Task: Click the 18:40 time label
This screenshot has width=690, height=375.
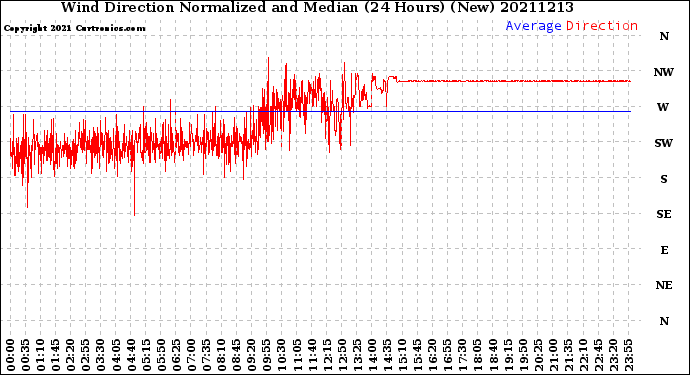Action: (x=492, y=355)
